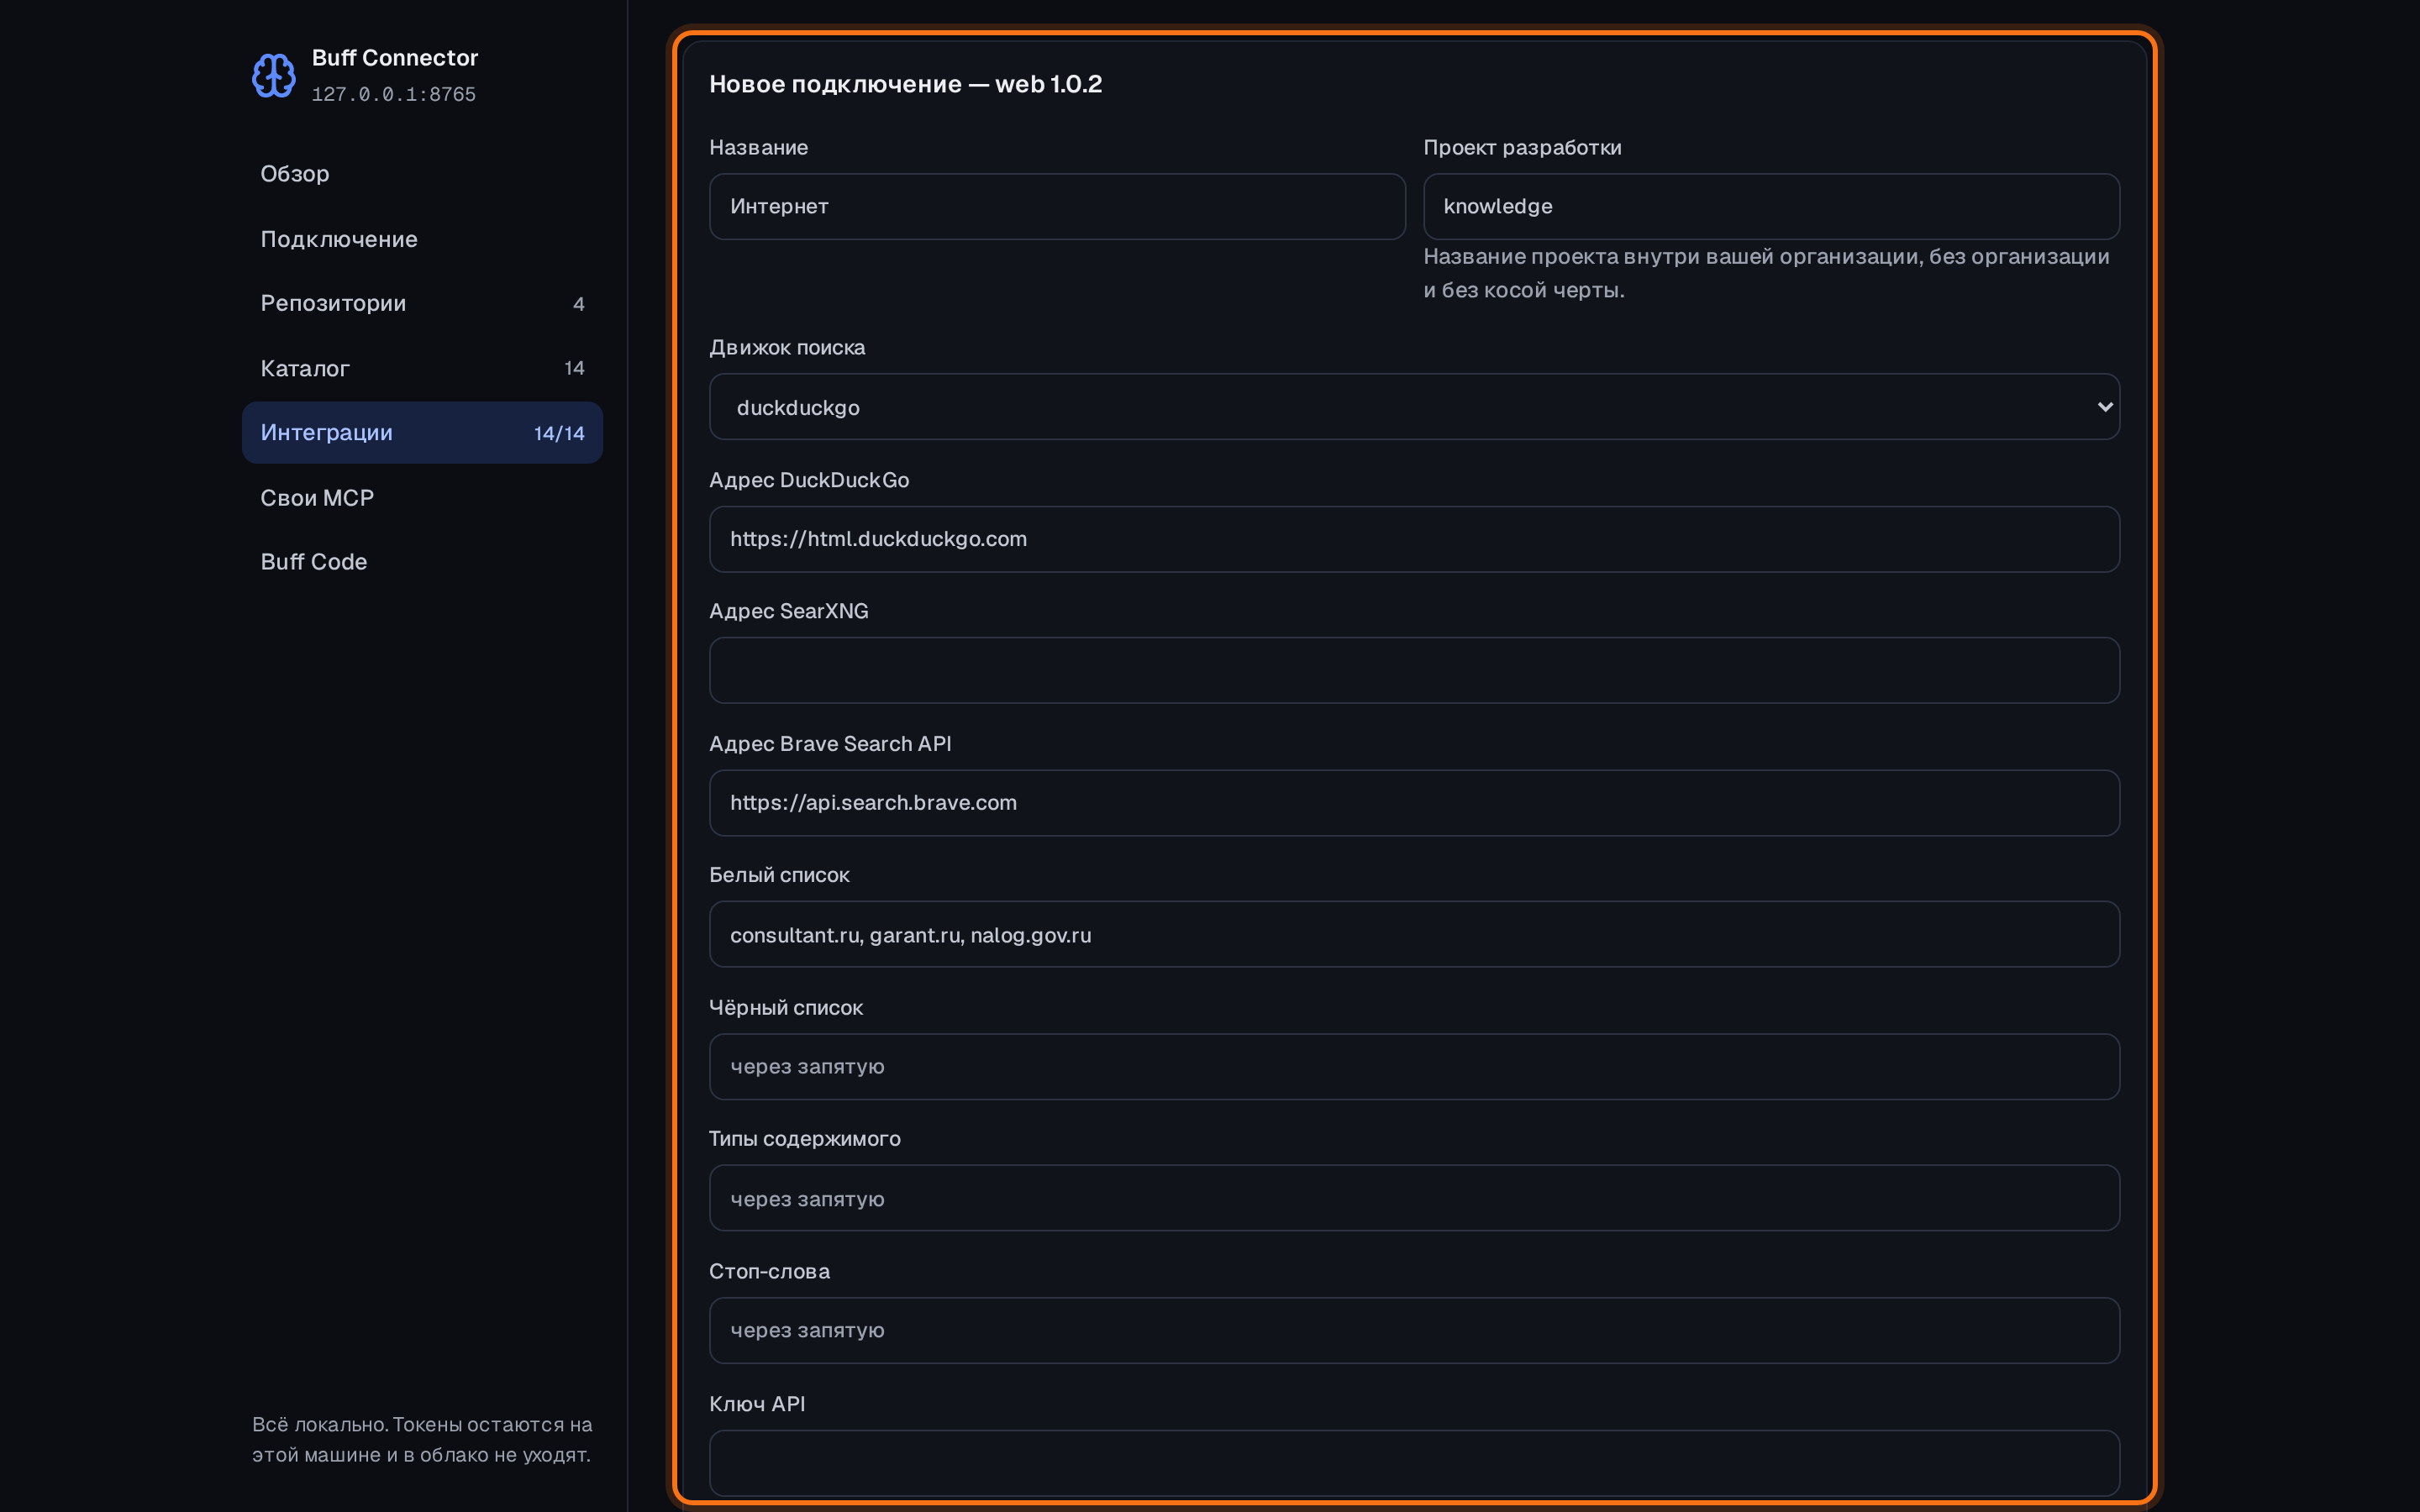Viewport: 2420px width, 1512px height.
Task: Select the Интеграции sidebar item
Action: [422, 432]
